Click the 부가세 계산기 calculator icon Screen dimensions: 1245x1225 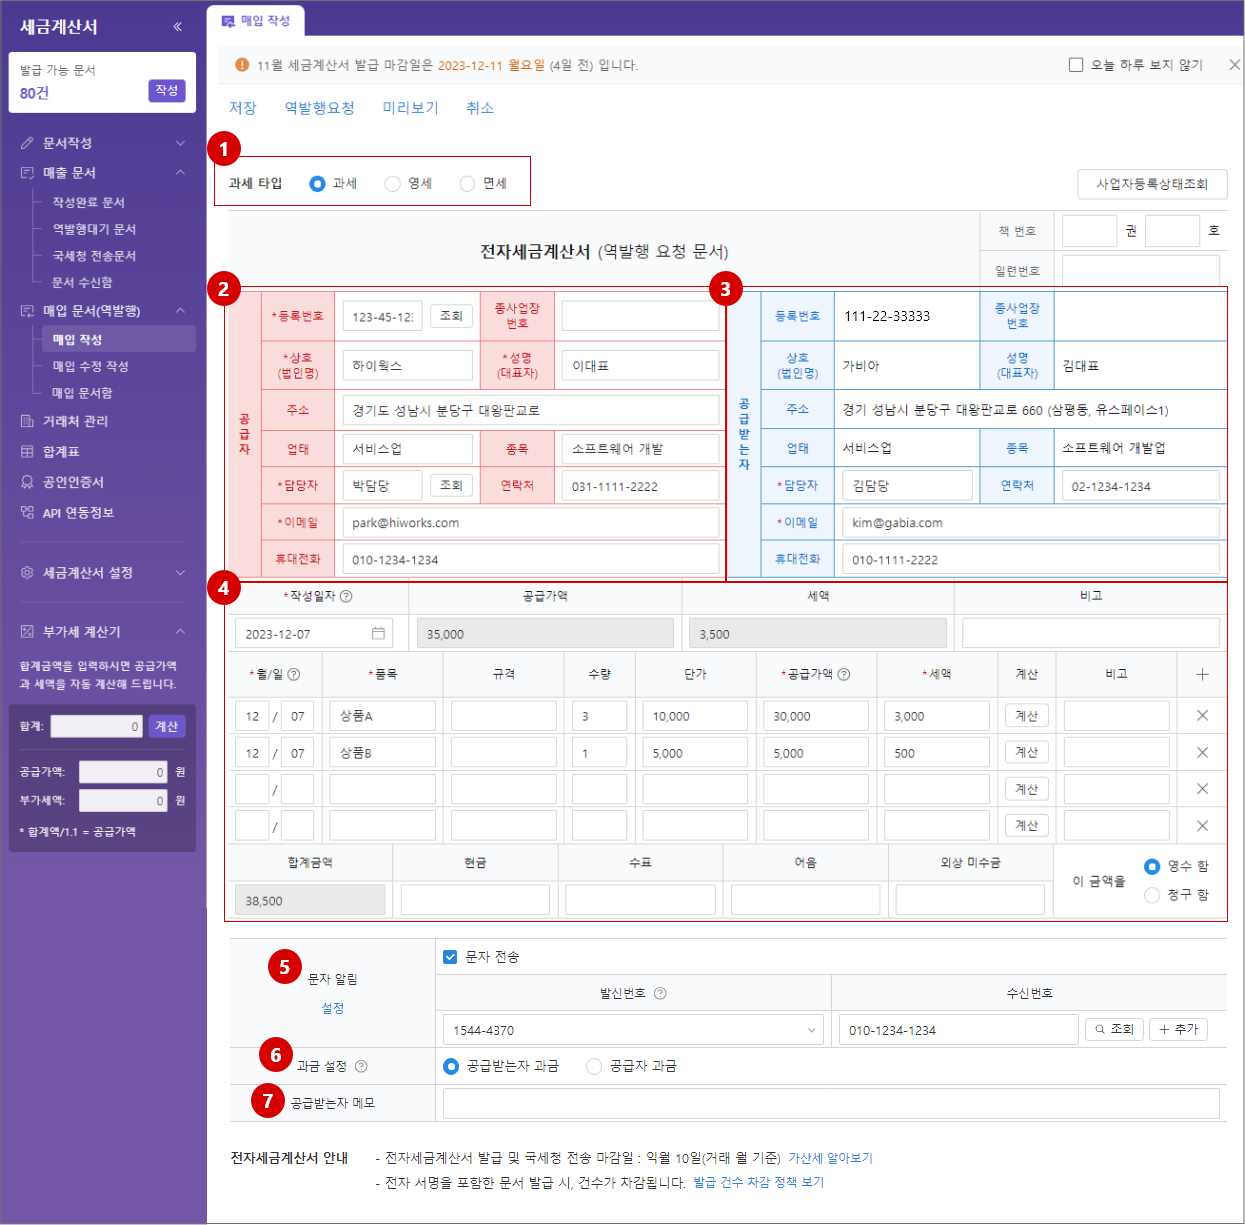[27, 632]
